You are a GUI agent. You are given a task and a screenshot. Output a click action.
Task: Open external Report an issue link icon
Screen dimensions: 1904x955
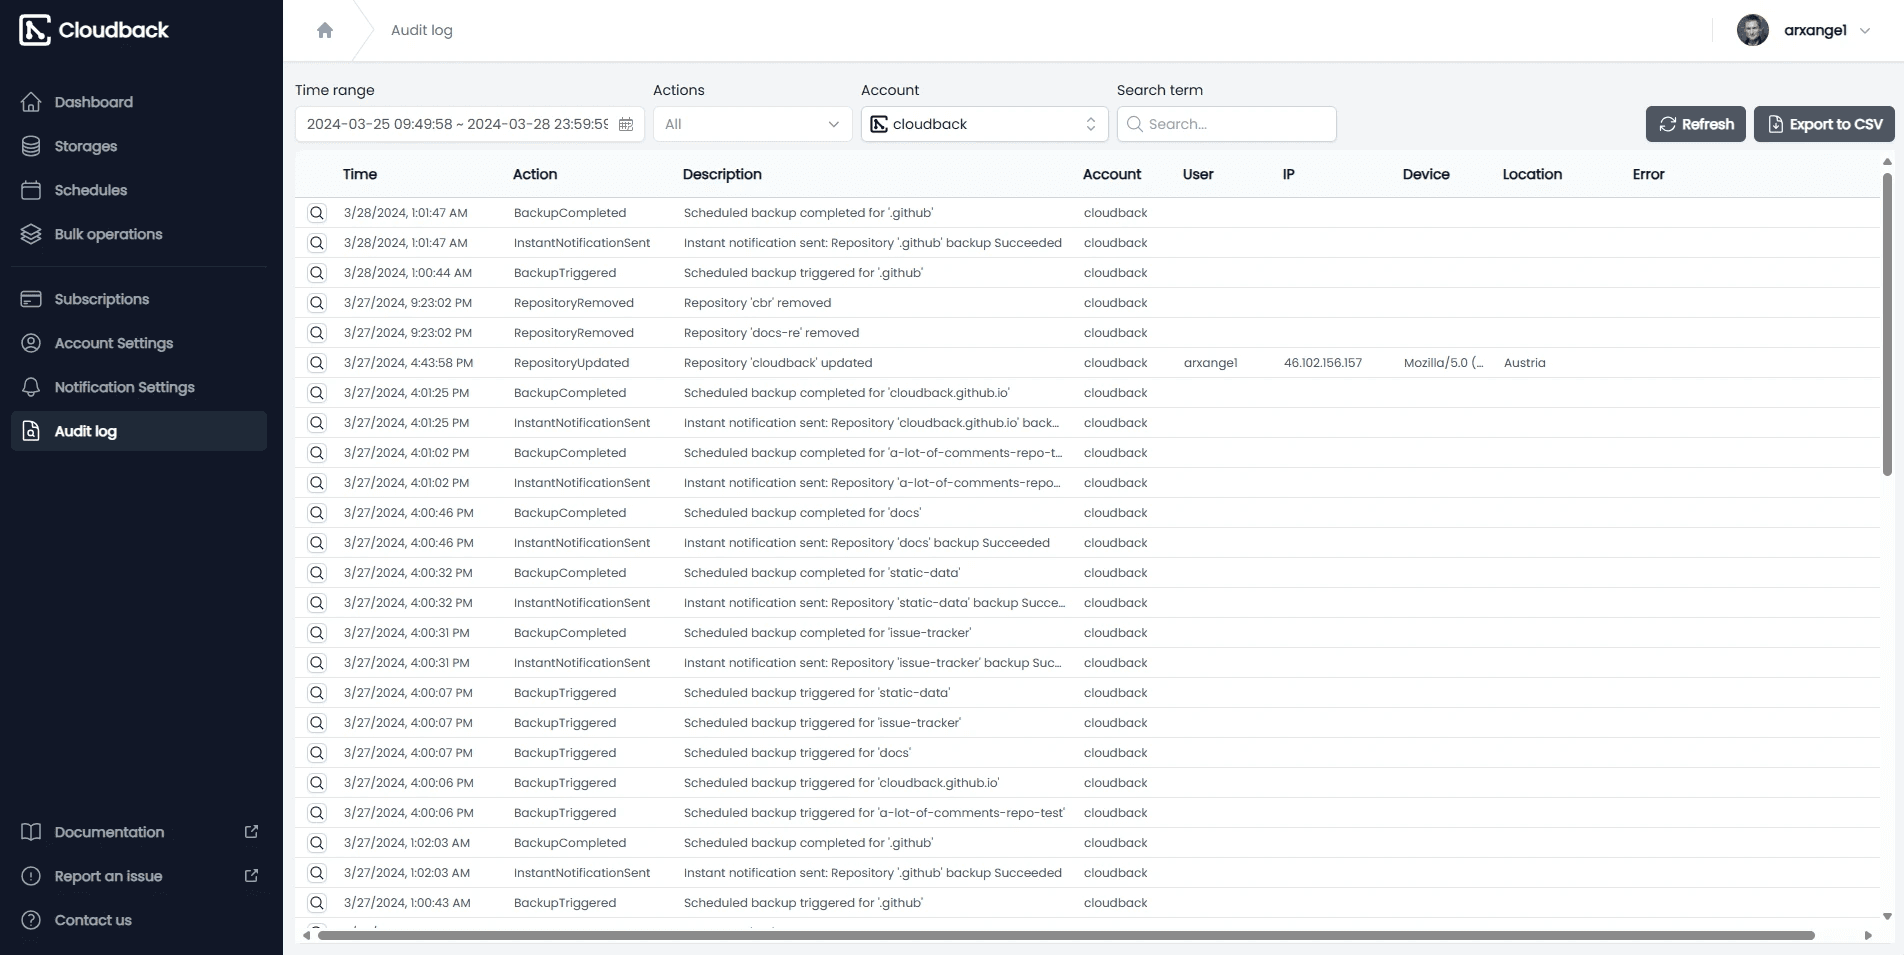252,876
